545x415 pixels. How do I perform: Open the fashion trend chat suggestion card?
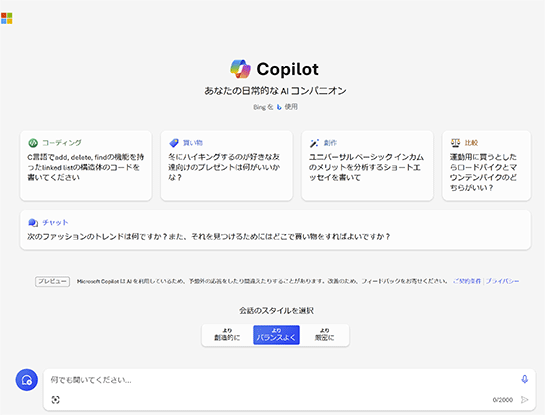click(275, 229)
